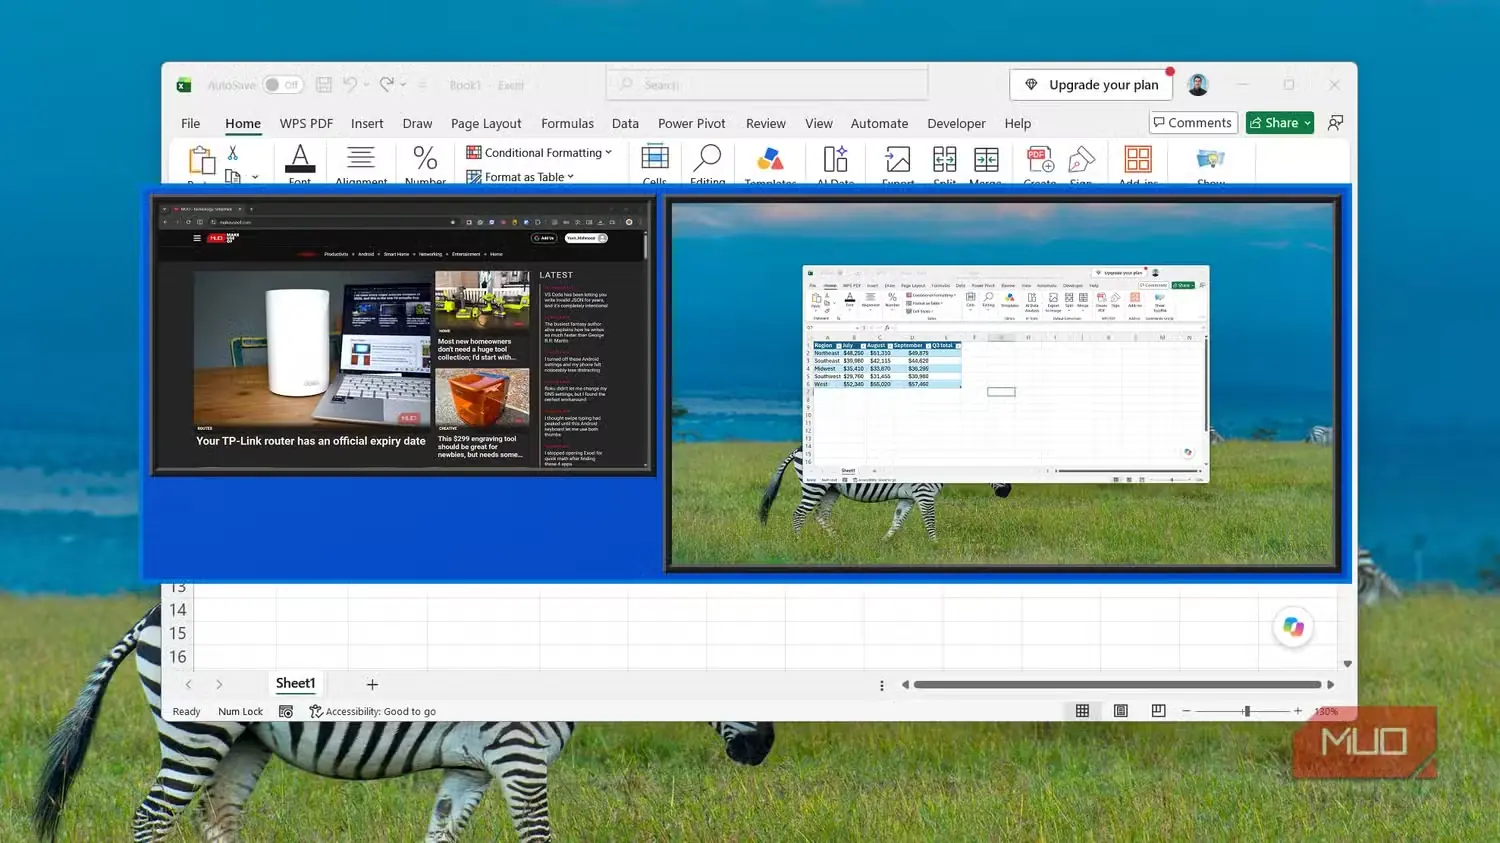Select the Normal view toggle in status bar
The height and width of the screenshot is (843, 1500).
[1082, 711]
